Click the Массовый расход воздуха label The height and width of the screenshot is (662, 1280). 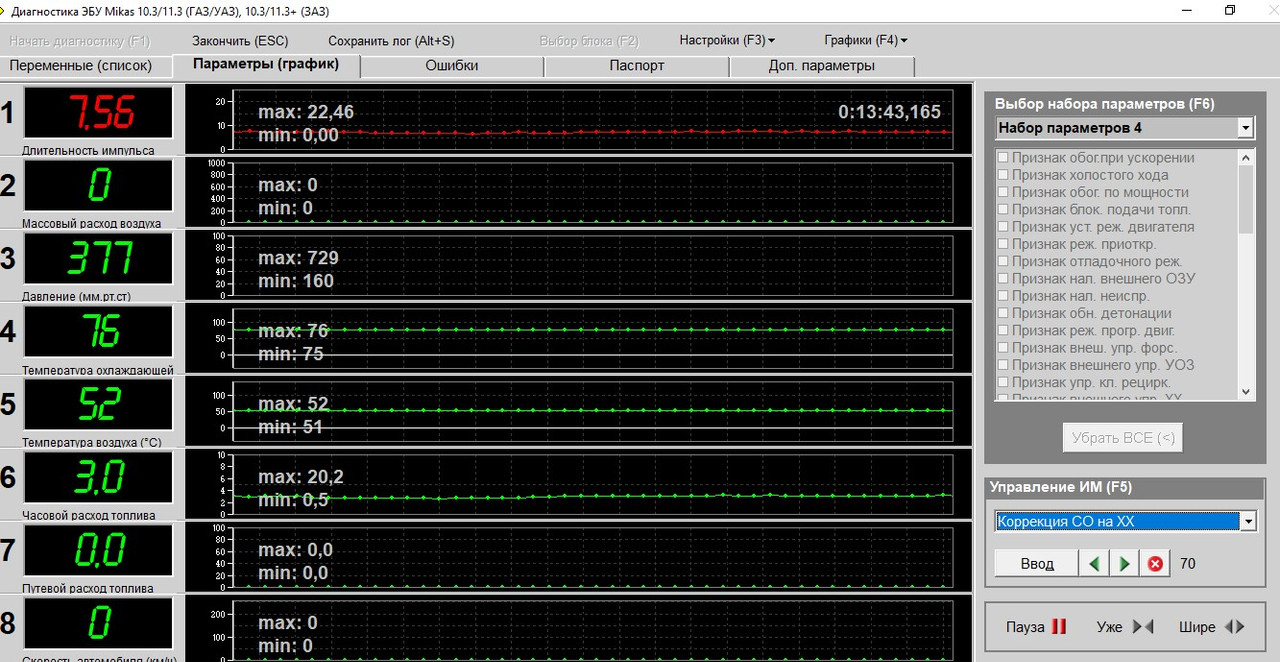click(x=91, y=223)
